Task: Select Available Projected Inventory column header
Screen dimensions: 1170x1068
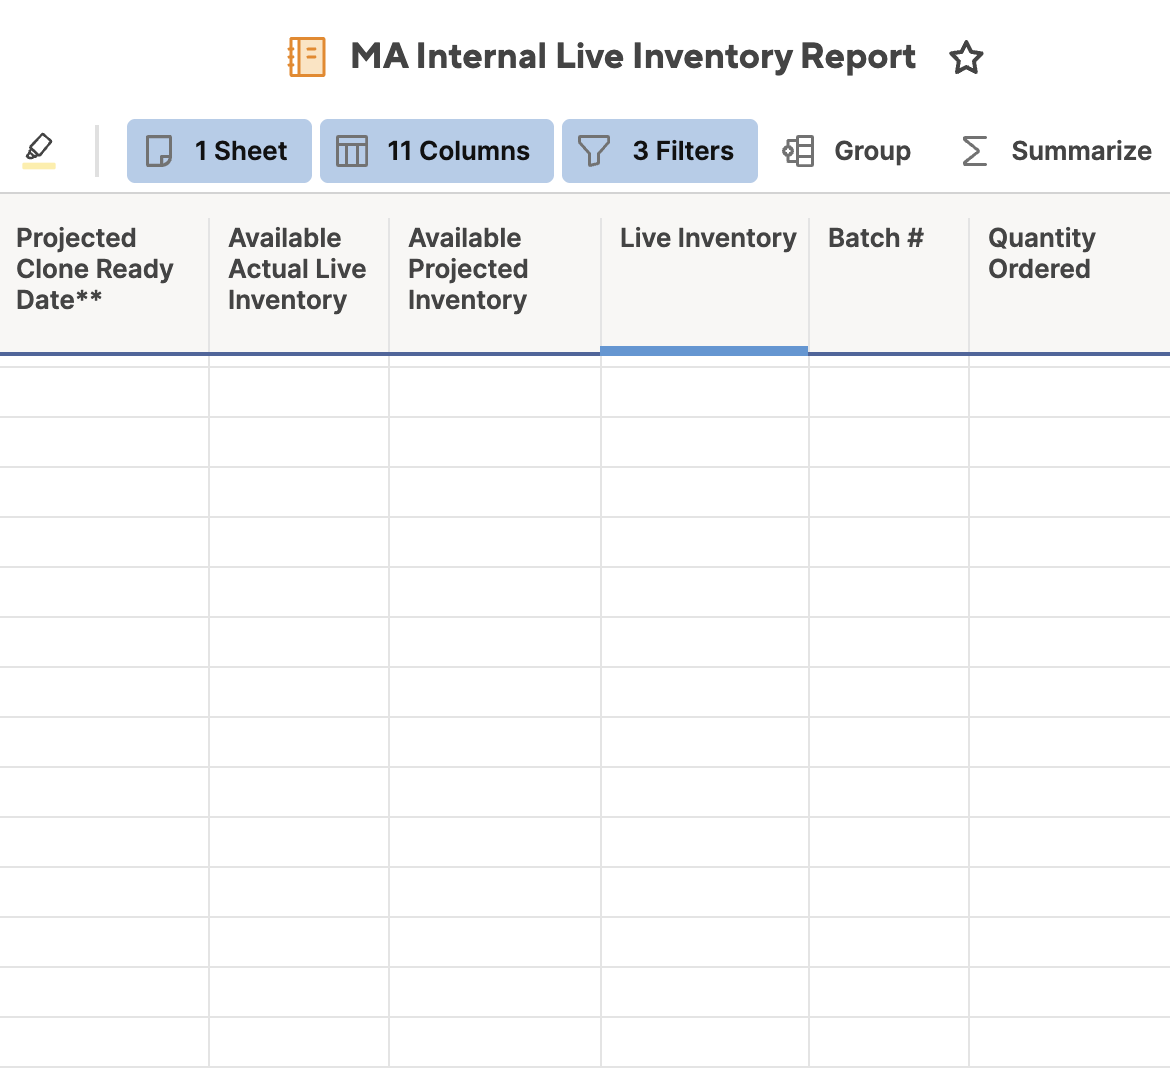Action: tap(467, 269)
